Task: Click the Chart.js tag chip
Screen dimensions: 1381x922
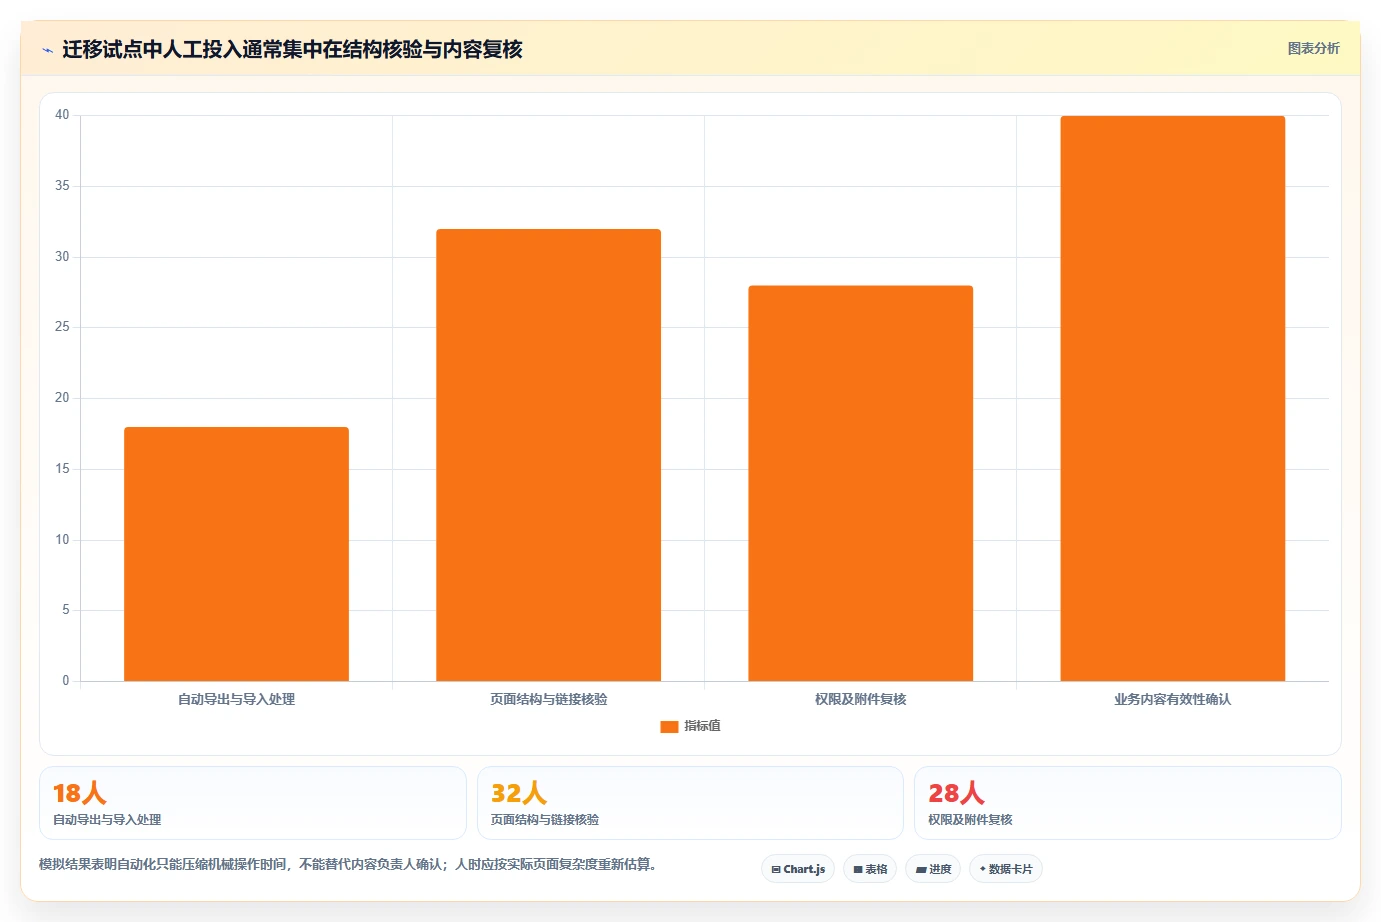Action: click(x=798, y=869)
